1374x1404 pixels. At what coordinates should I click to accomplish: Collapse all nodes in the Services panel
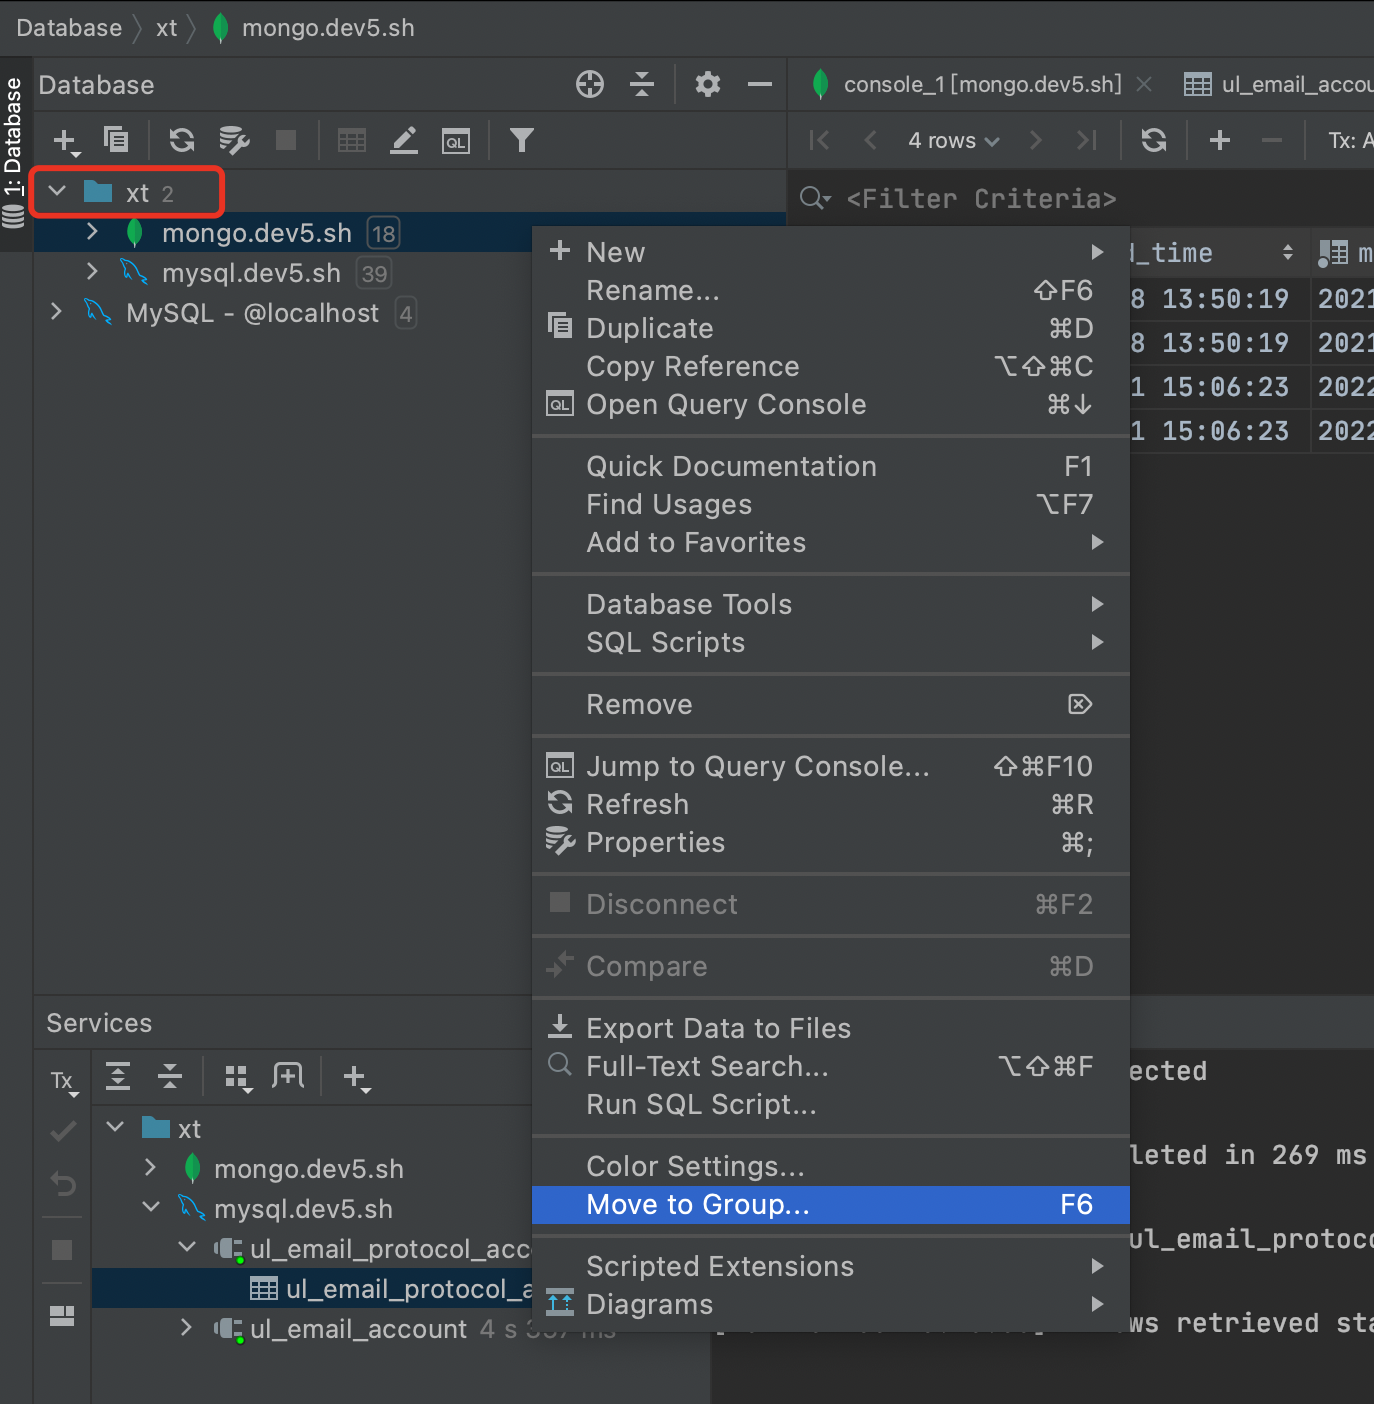point(170,1077)
